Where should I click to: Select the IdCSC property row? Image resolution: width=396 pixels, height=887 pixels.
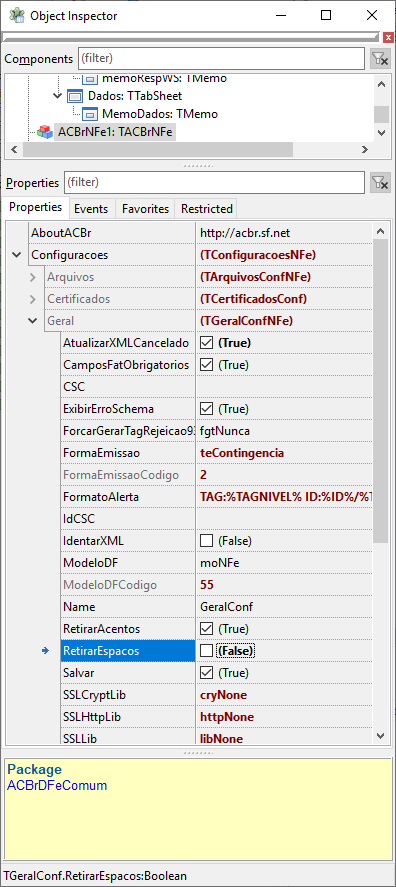point(216,519)
